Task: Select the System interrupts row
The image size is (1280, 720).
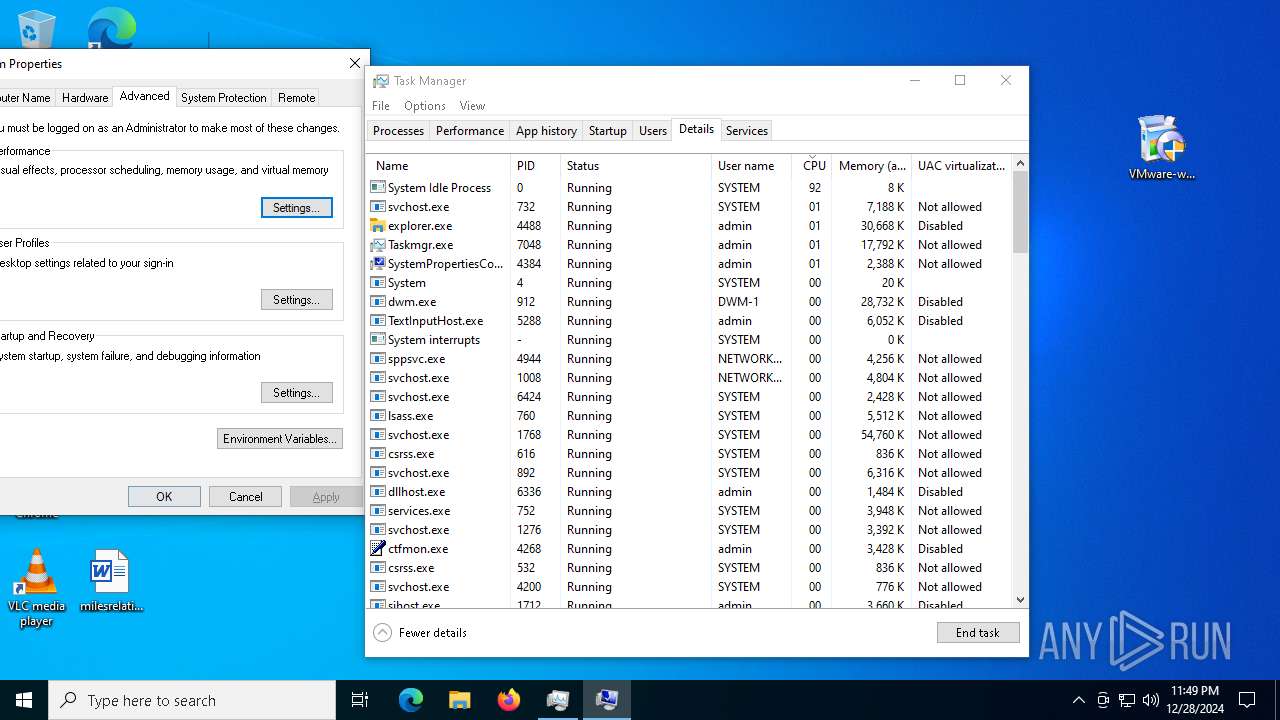Action: 689,340
